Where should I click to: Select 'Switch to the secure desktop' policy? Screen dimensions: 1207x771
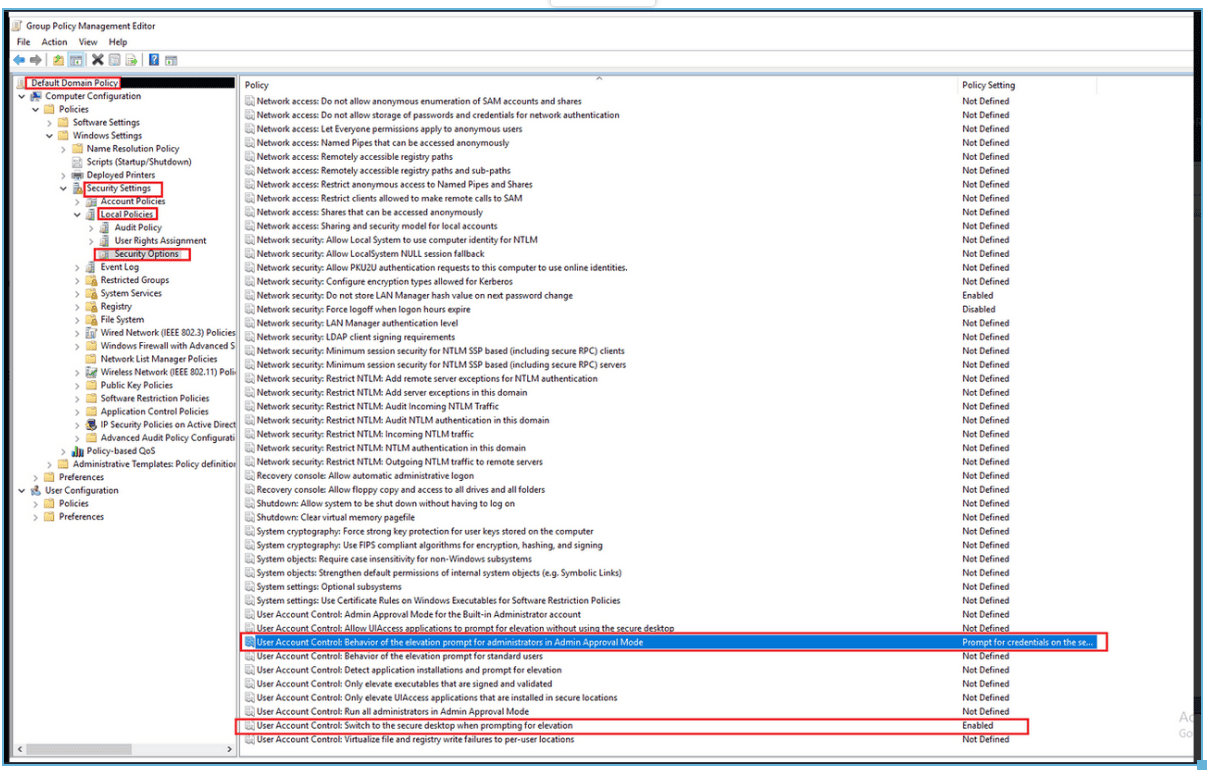[414, 726]
